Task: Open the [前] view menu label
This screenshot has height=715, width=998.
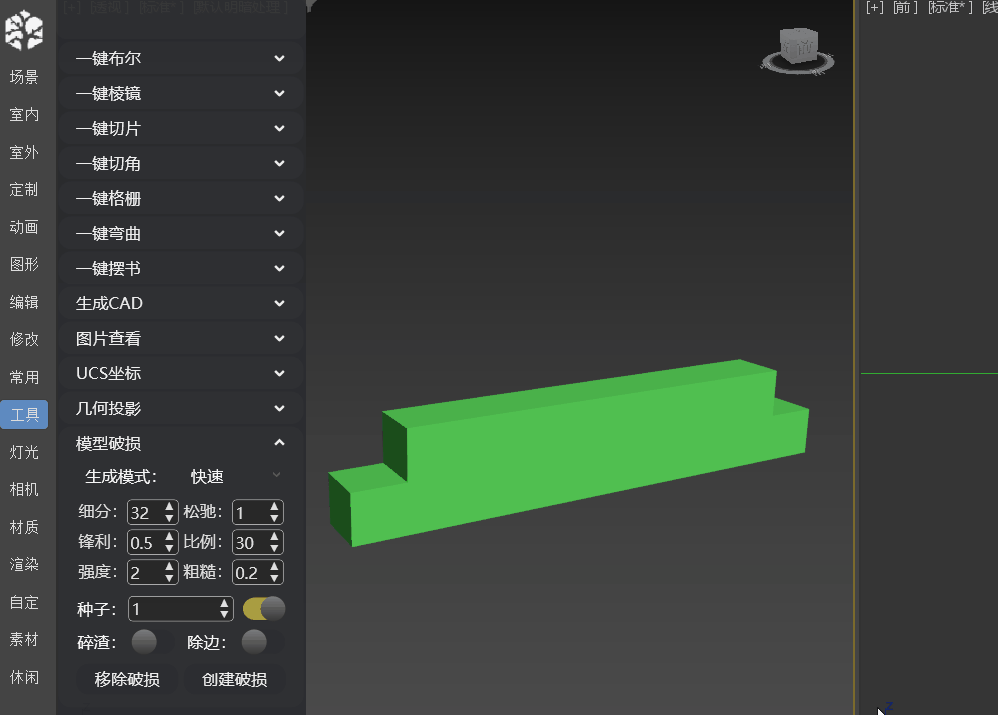Action: [905, 8]
